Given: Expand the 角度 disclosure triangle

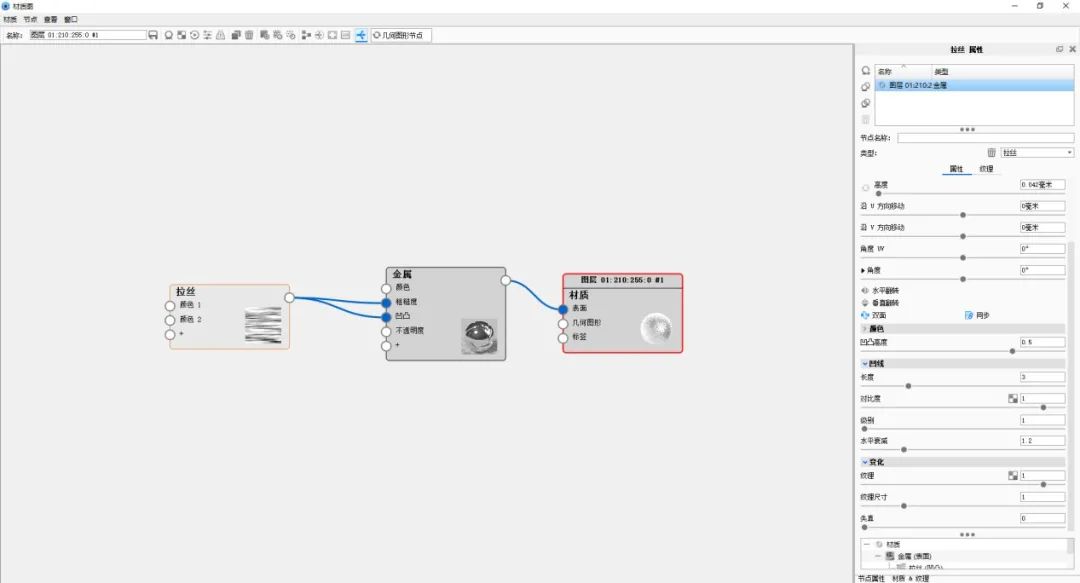Looking at the screenshot, I should [x=863, y=271].
